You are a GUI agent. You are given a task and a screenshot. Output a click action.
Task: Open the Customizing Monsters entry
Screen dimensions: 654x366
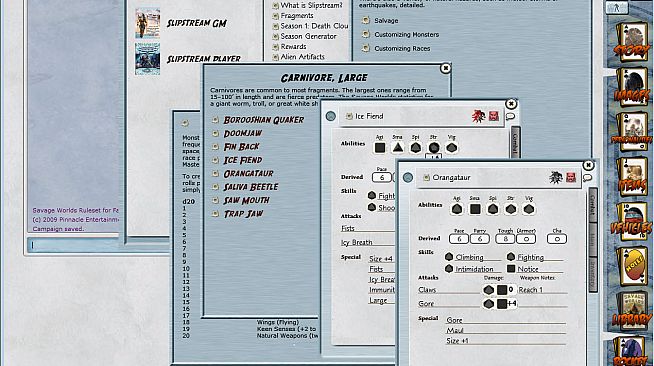(x=407, y=35)
